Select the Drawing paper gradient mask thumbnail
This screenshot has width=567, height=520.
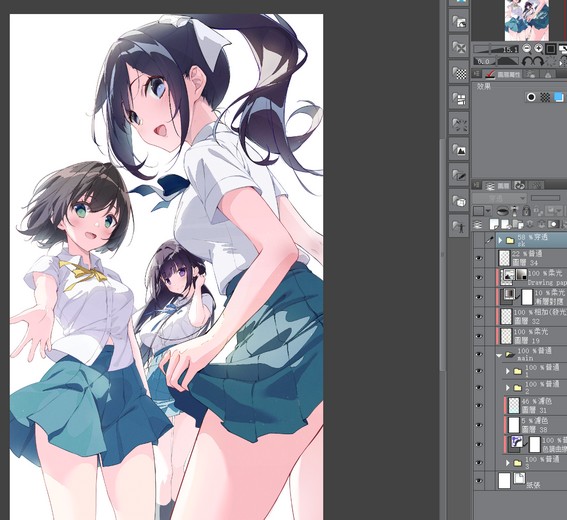point(521,275)
